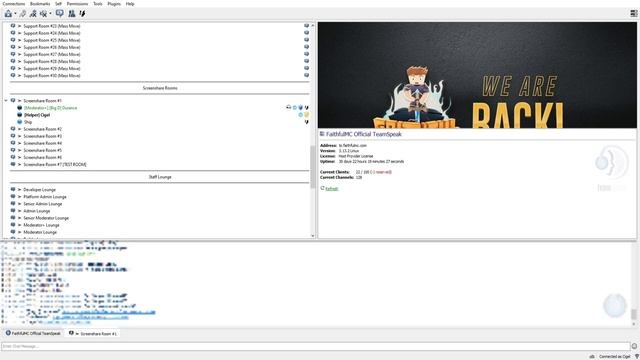Toggle the Away status toolbar icon

click(x=33, y=13)
